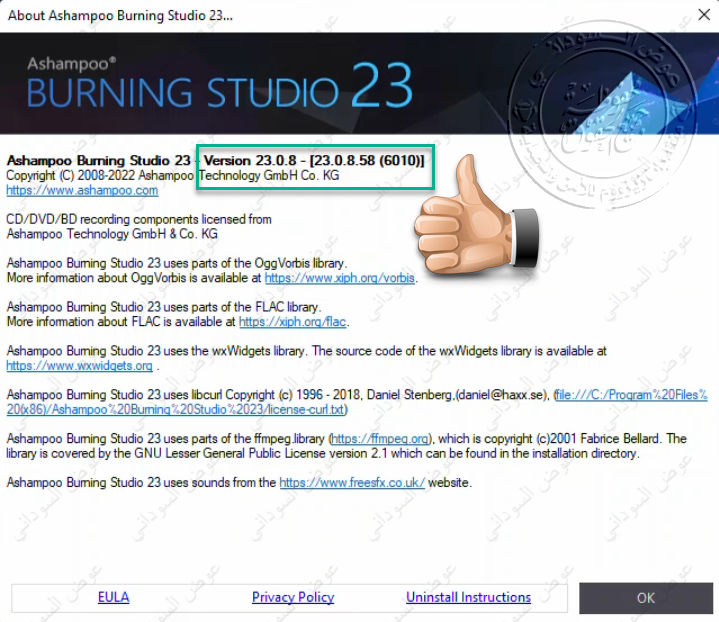Click 'CD/DVD/BD recording components licensed from' text
This screenshot has width=719, height=622.
pyautogui.click(x=139, y=219)
